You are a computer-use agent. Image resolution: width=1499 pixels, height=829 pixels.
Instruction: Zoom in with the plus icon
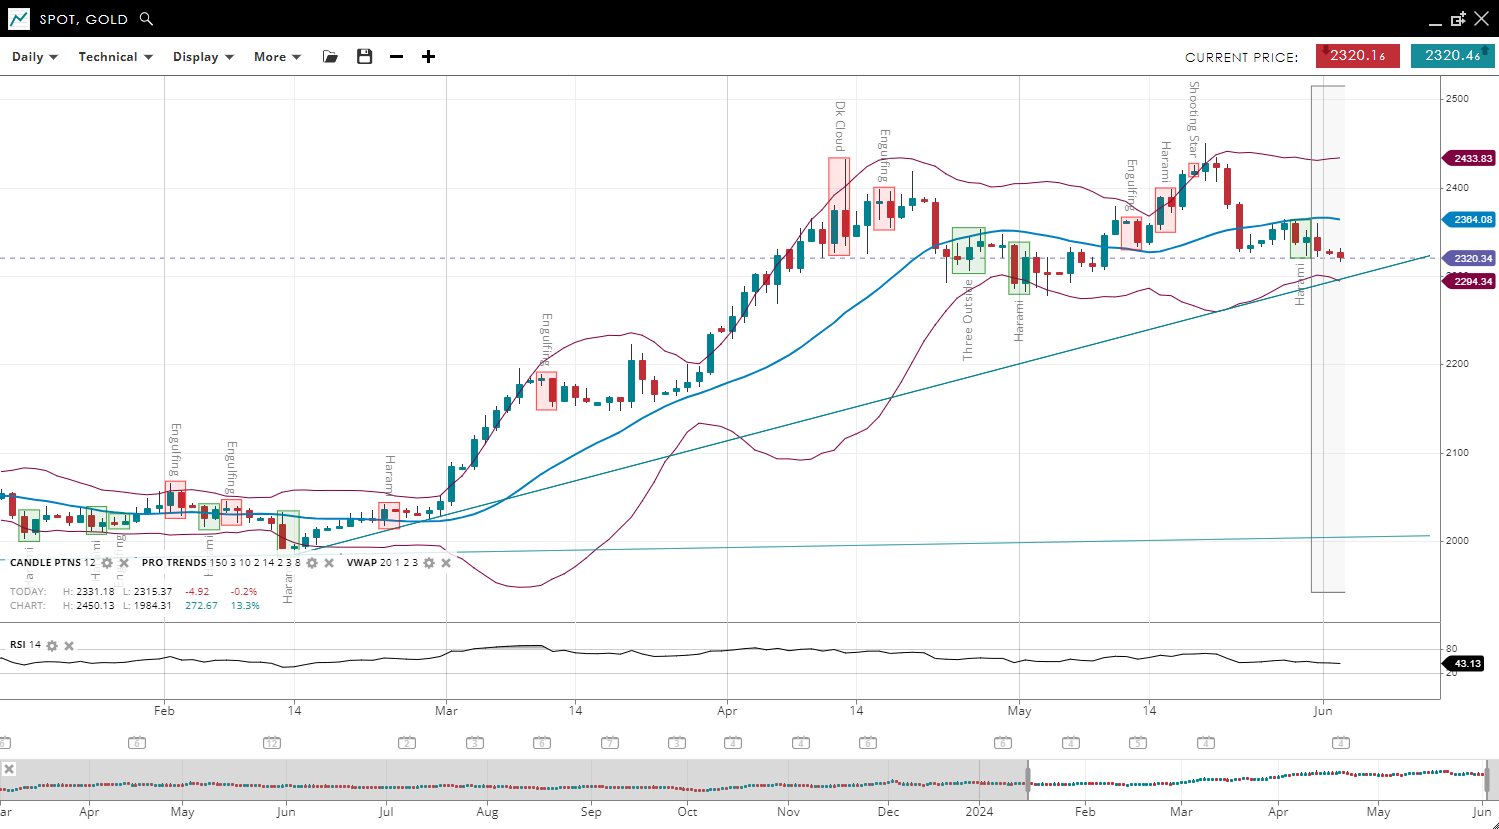[x=428, y=57]
